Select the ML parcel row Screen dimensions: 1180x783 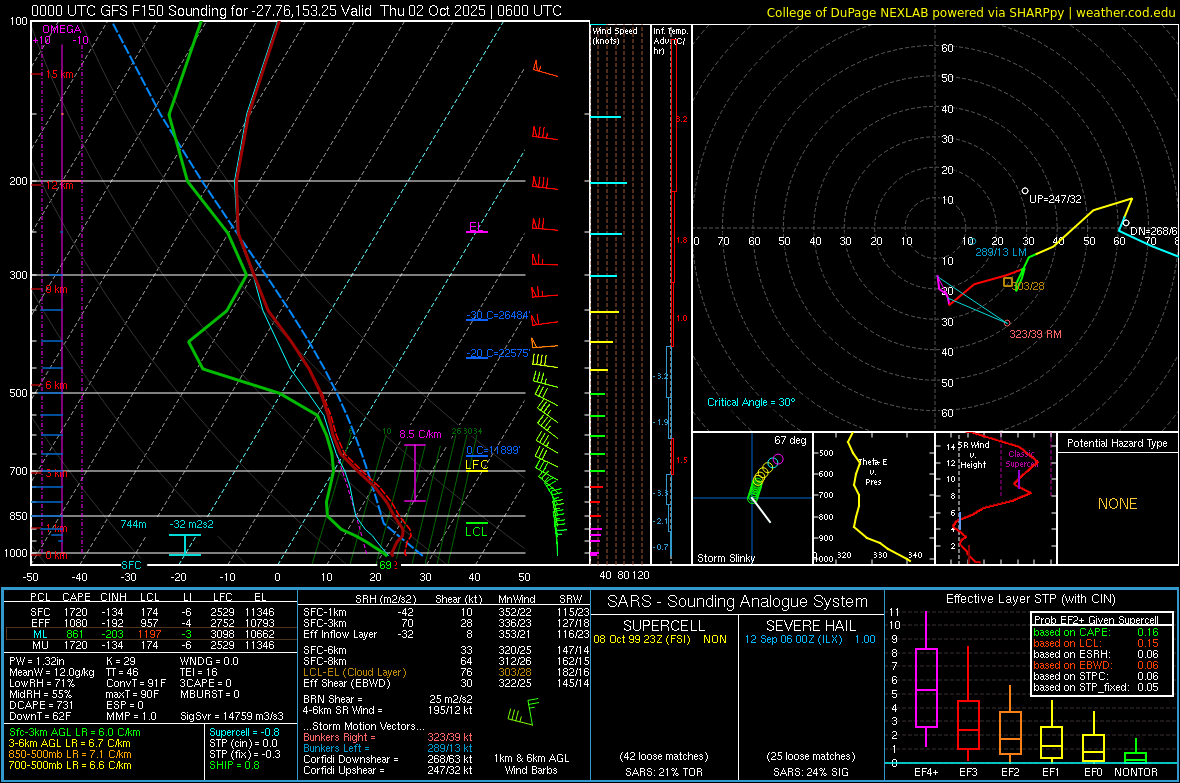[x=151, y=634]
